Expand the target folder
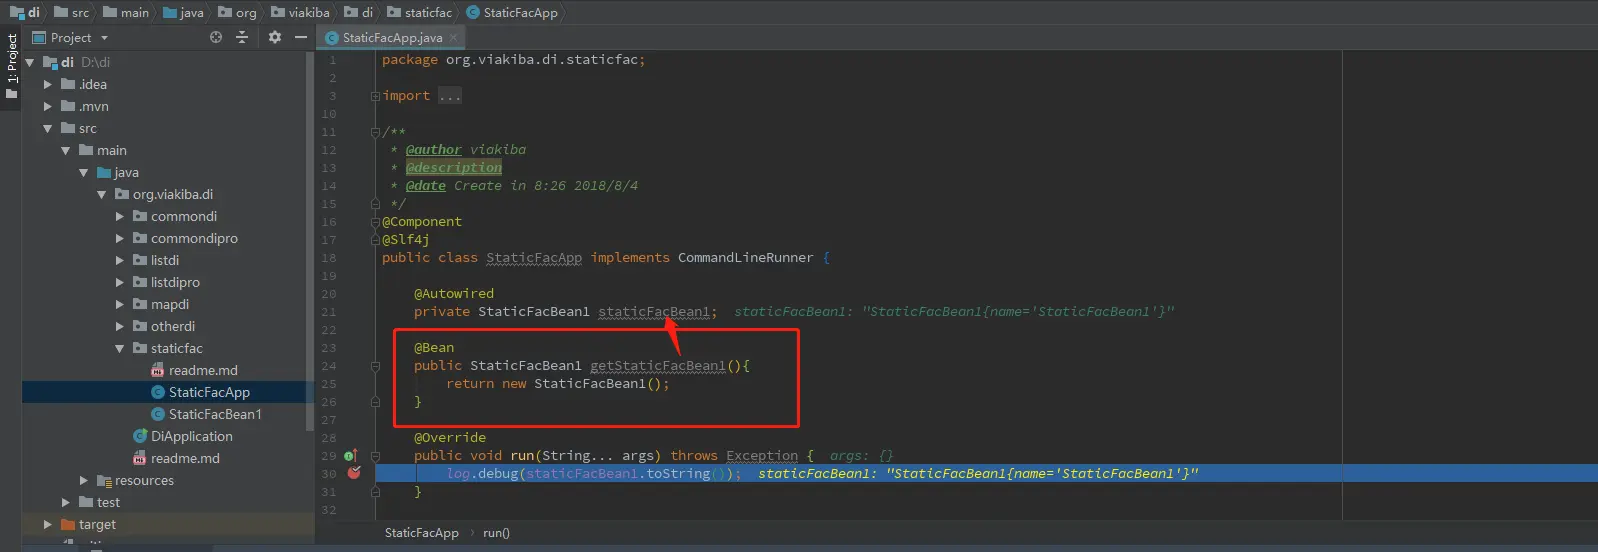The width and height of the screenshot is (1598, 552). click(47, 524)
